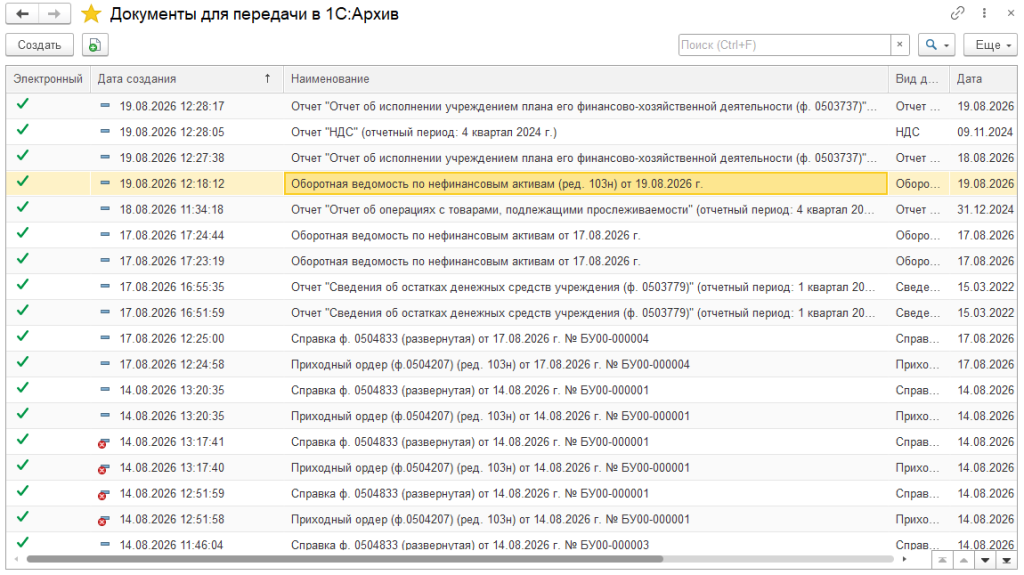Click the deleted-mark icon beside 14.08.2026 13:17:40
Image resolution: width=1024 pixels, height=575 pixels.
click(103, 468)
